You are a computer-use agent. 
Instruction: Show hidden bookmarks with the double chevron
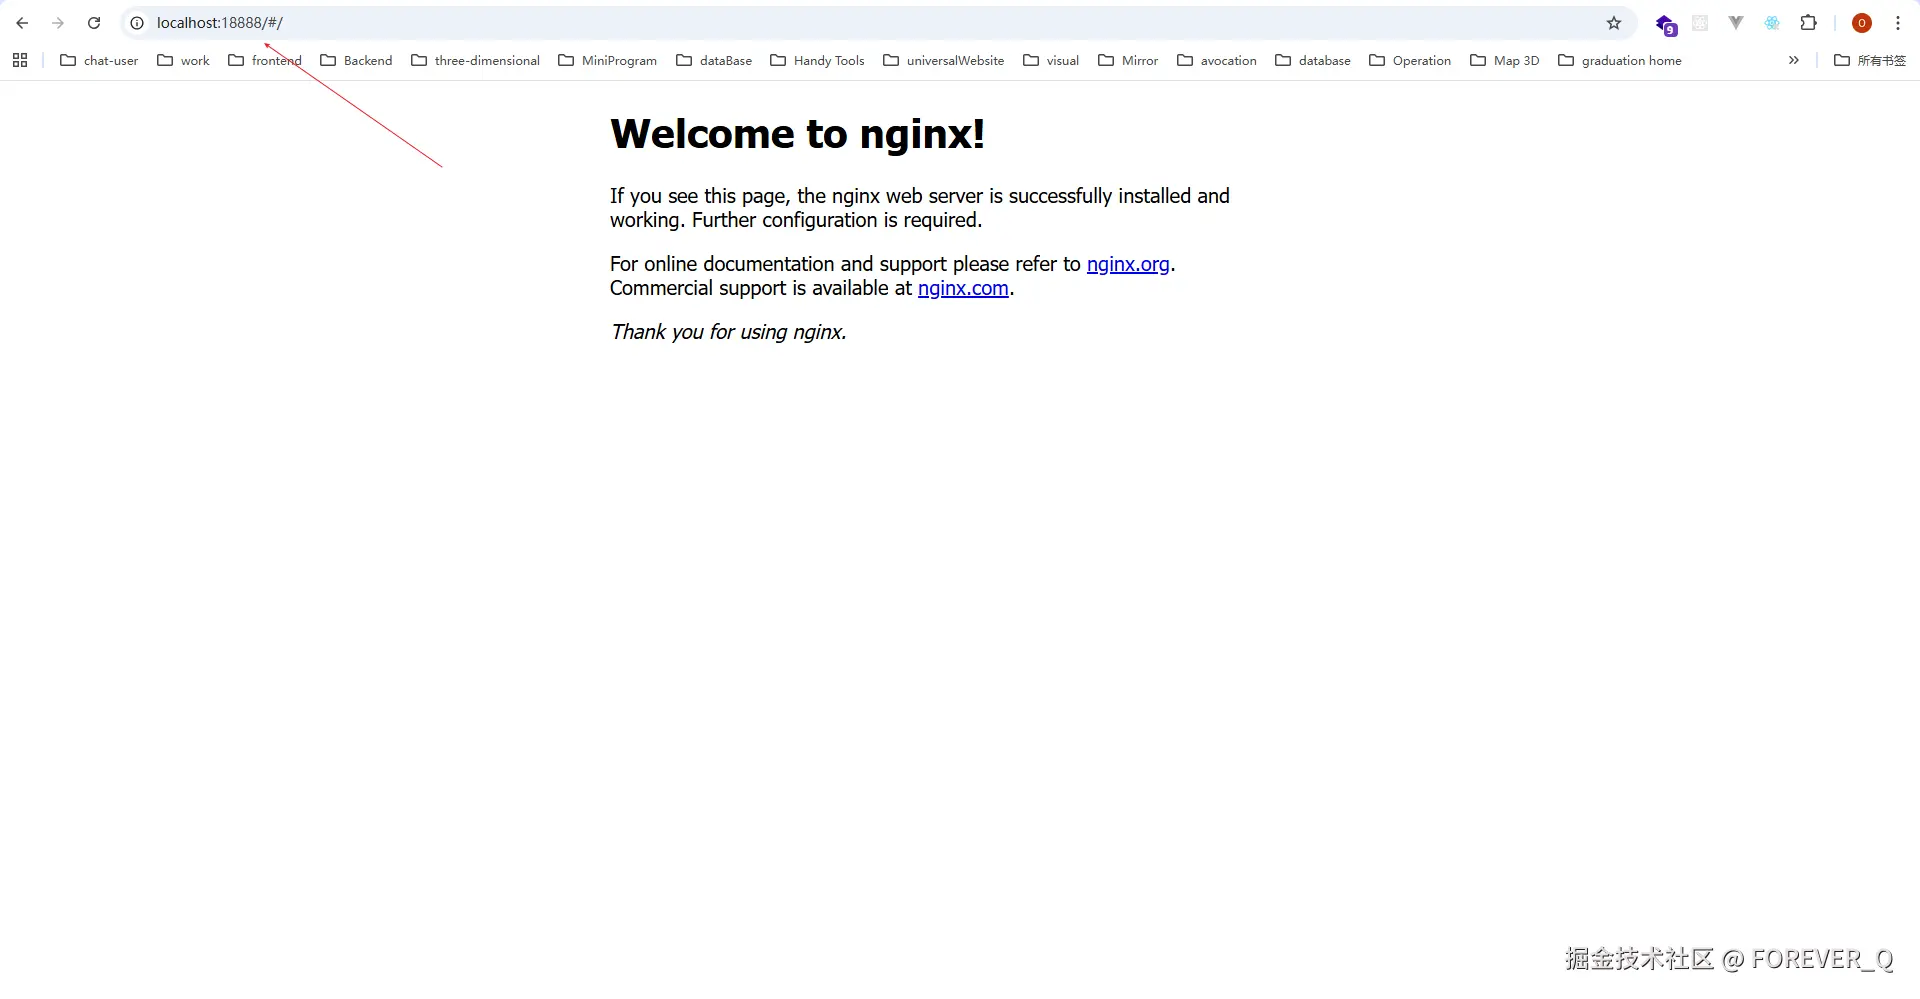point(1794,60)
